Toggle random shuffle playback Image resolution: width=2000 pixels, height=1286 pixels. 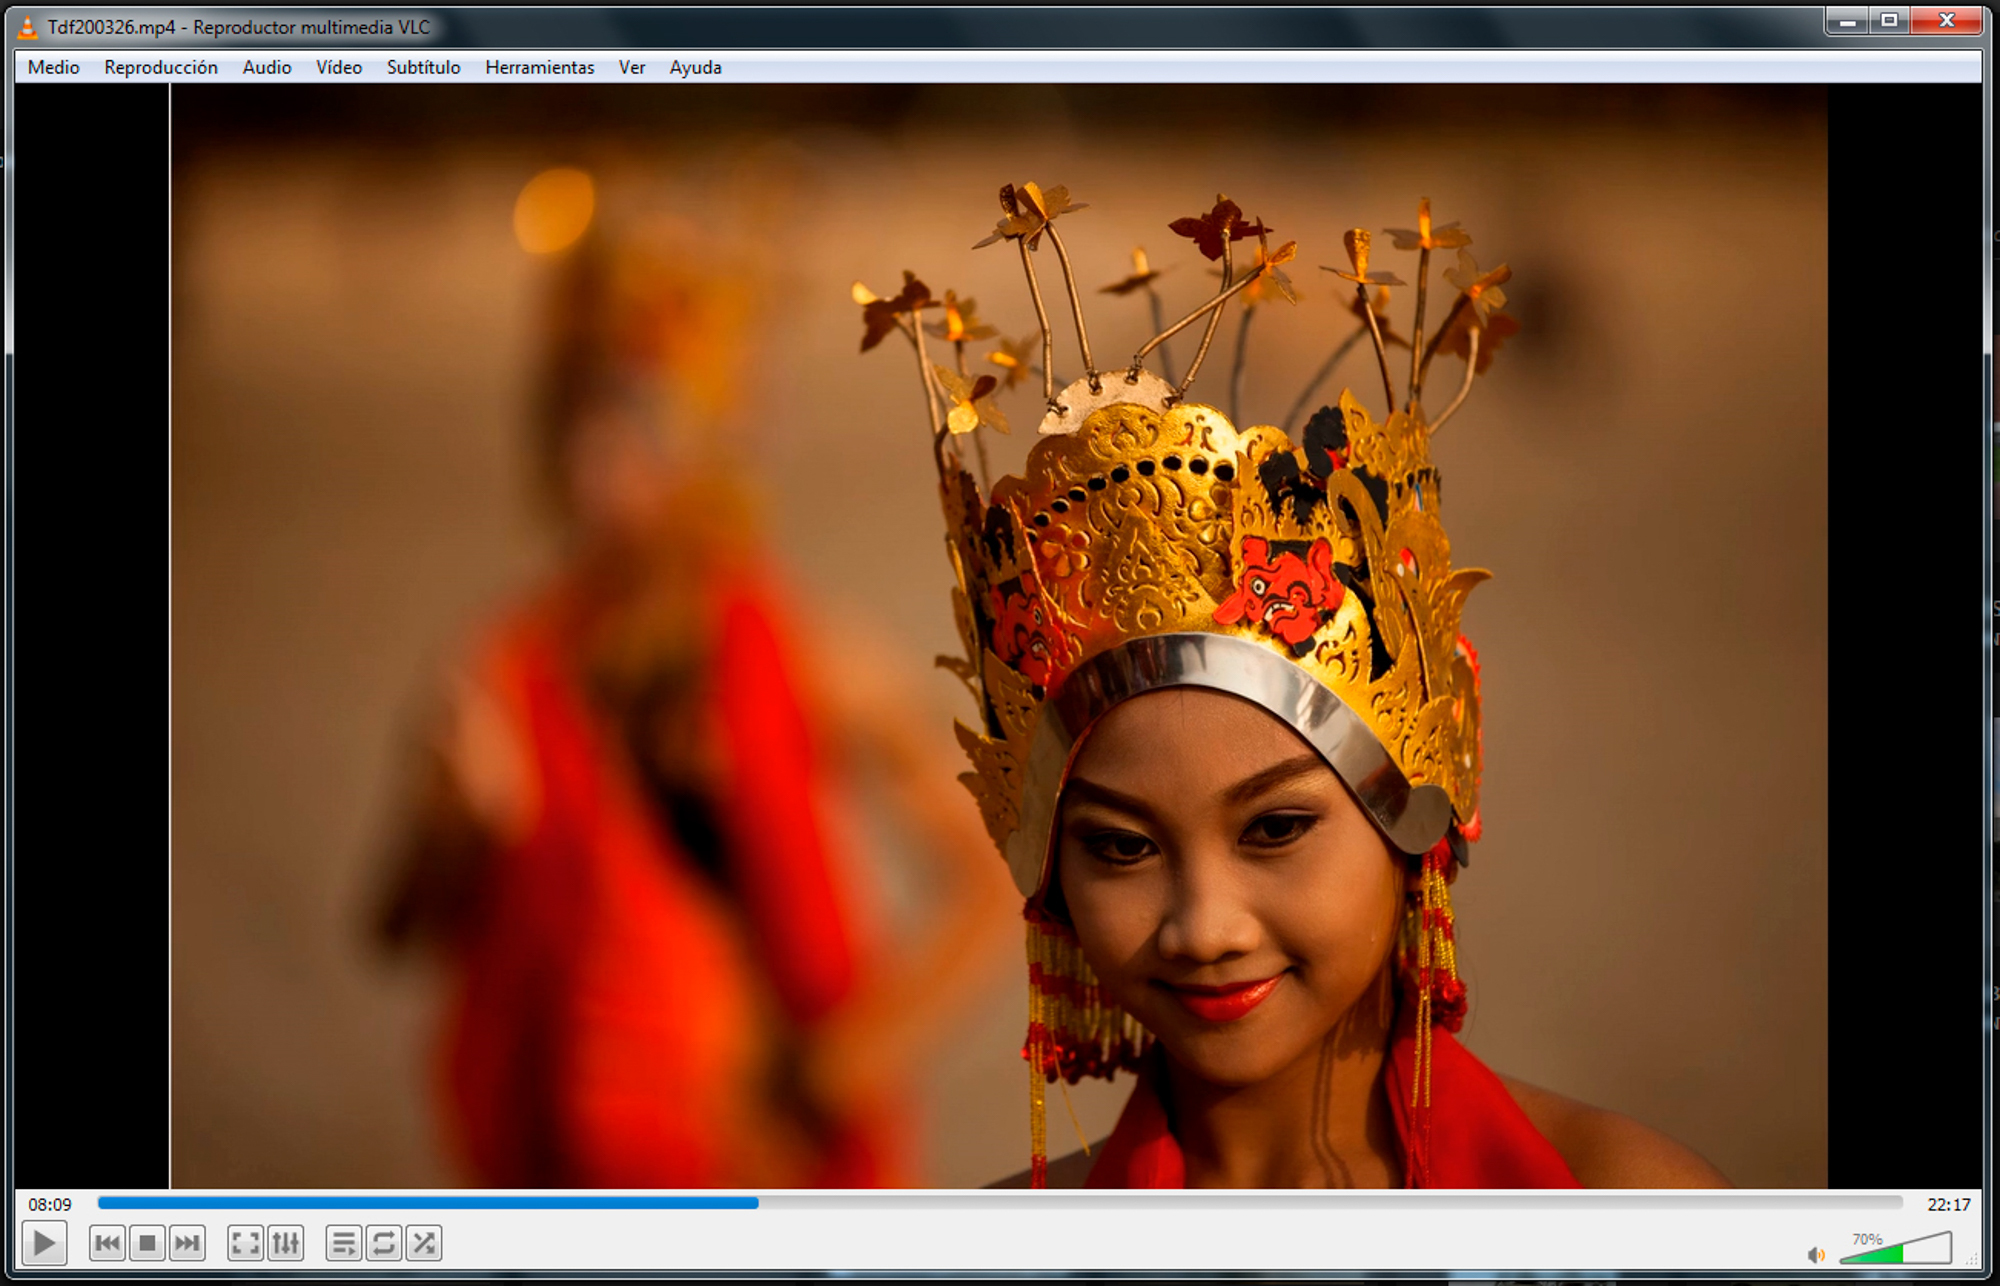[424, 1243]
